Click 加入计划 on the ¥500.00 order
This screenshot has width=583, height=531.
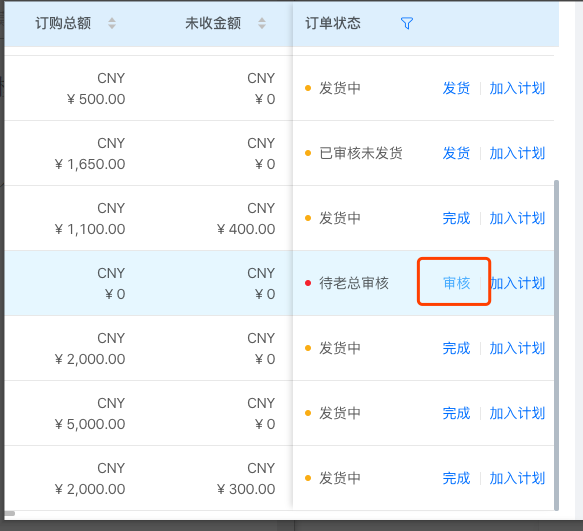[x=517, y=88]
